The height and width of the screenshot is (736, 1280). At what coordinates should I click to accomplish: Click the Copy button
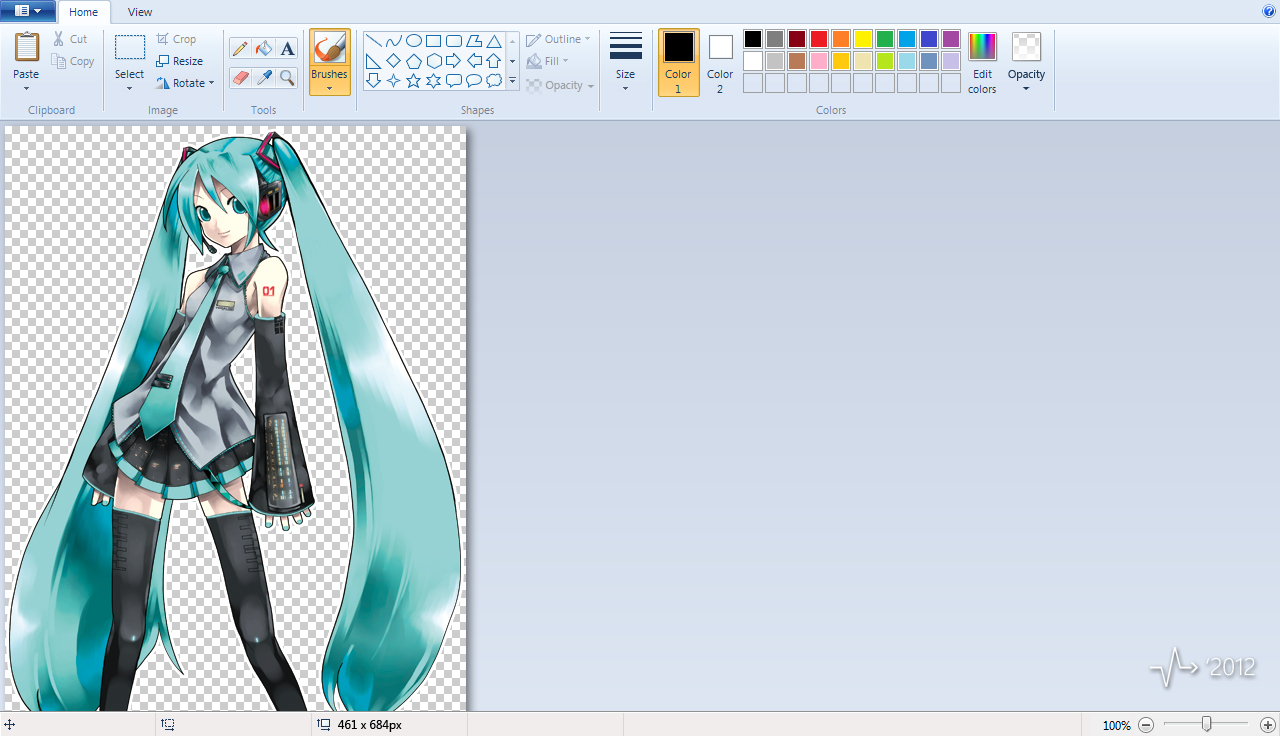72,61
